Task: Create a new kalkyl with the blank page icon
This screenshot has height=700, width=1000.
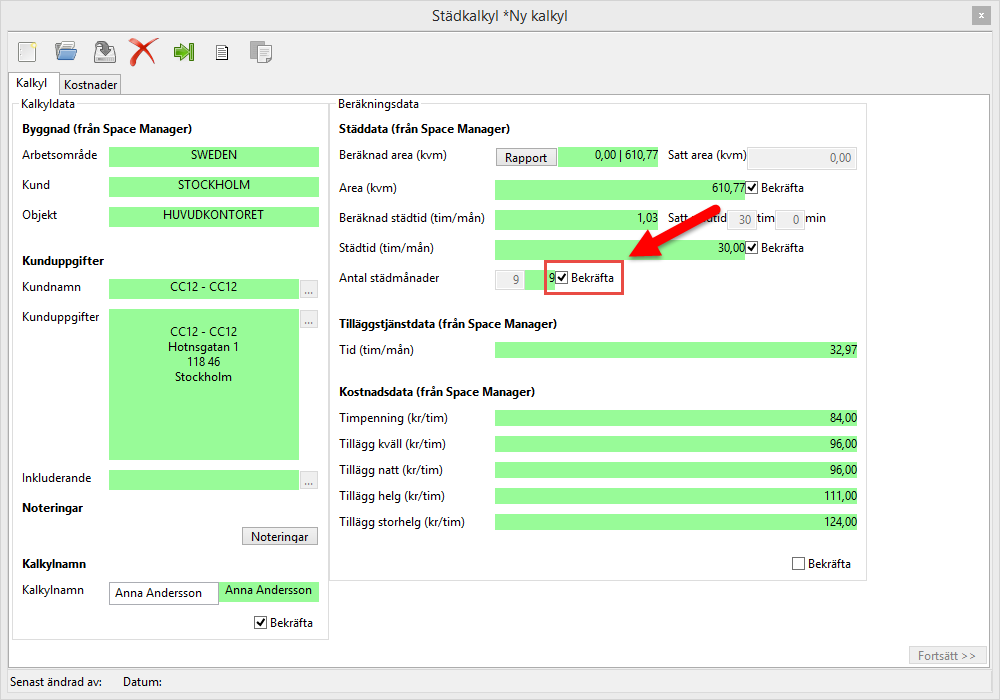Action: tap(27, 51)
